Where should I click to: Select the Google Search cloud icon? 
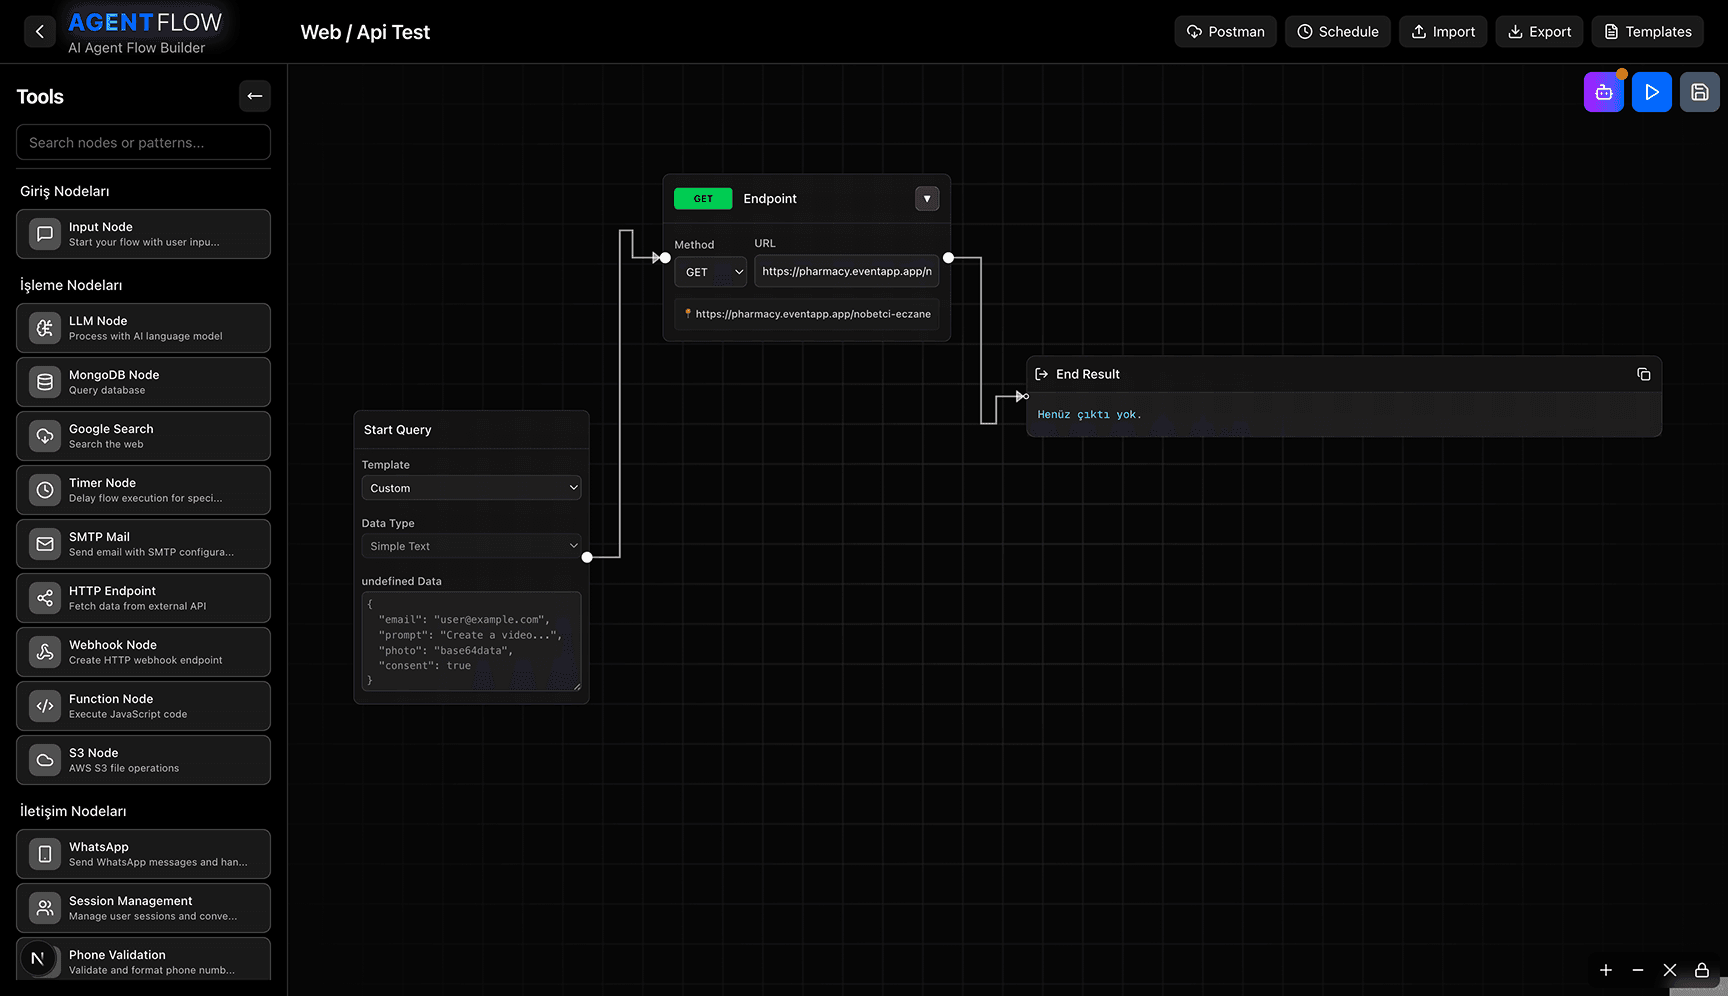coord(45,436)
